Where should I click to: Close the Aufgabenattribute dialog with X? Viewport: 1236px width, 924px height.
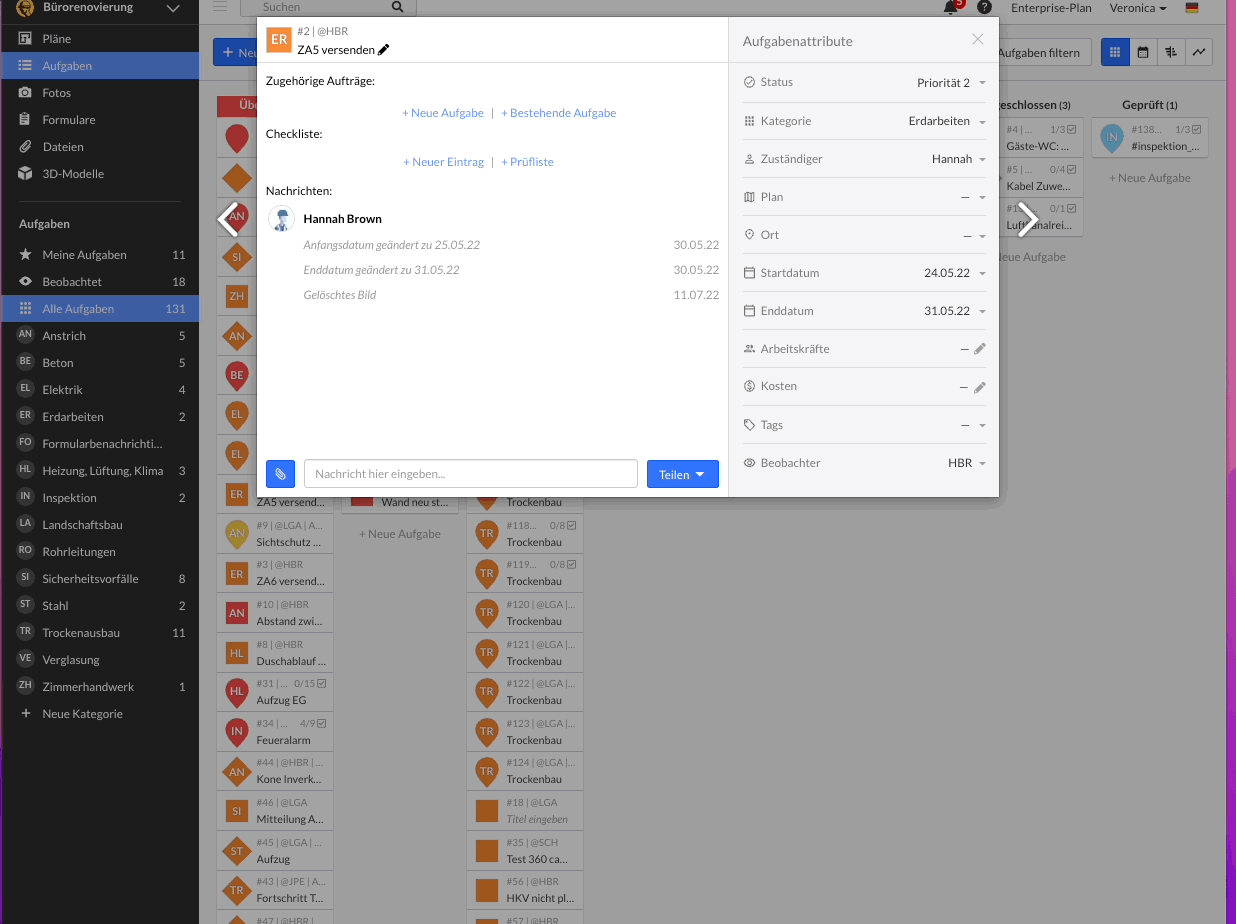click(x=978, y=39)
